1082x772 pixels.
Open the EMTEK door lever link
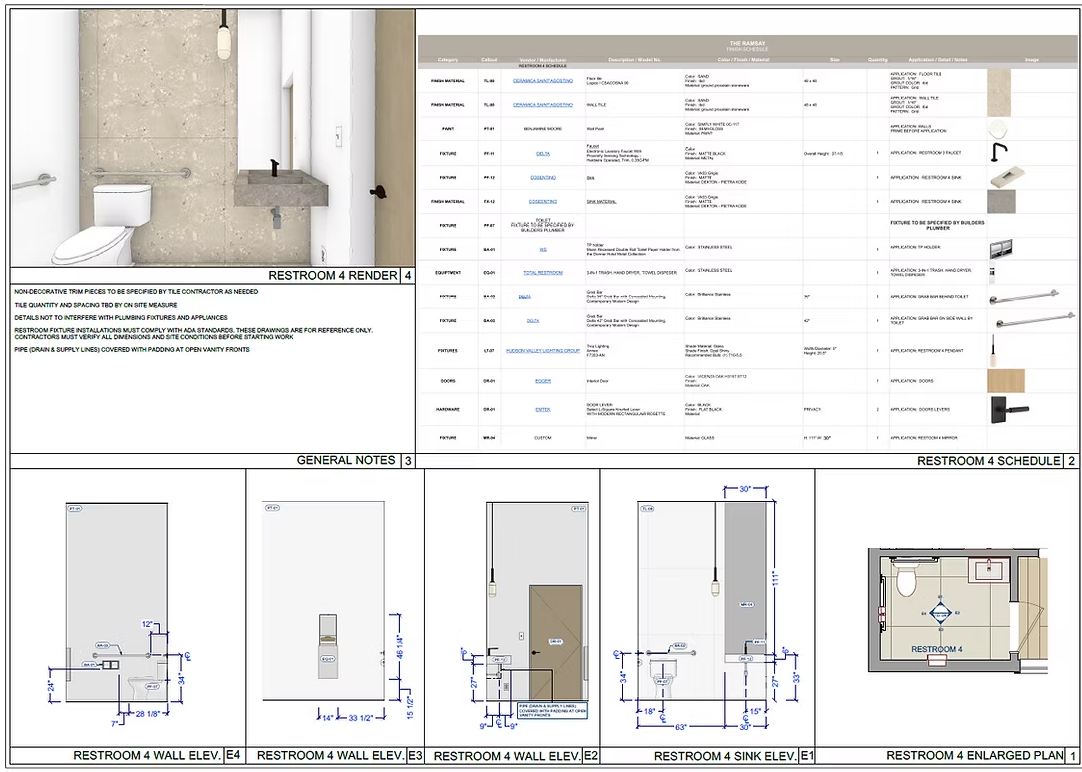[x=543, y=409]
